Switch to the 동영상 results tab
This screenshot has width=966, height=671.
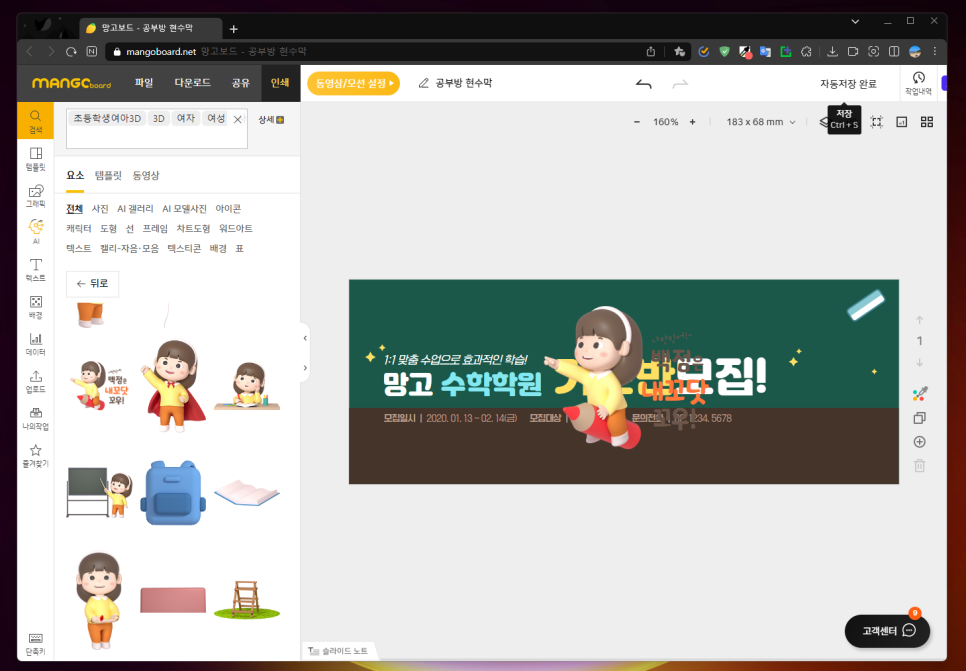[x=146, y=175]
